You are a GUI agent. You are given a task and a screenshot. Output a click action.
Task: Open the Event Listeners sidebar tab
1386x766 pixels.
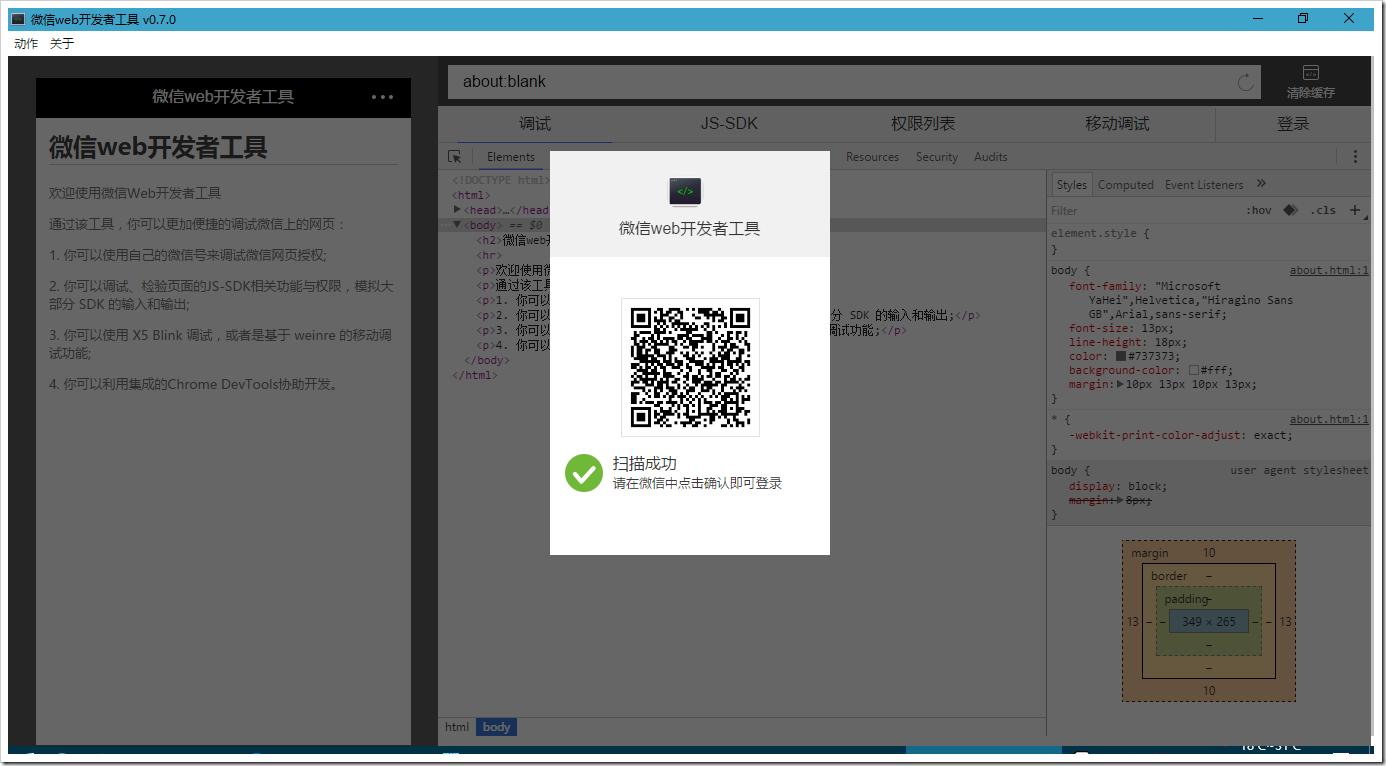click(x=1204, y=185)
